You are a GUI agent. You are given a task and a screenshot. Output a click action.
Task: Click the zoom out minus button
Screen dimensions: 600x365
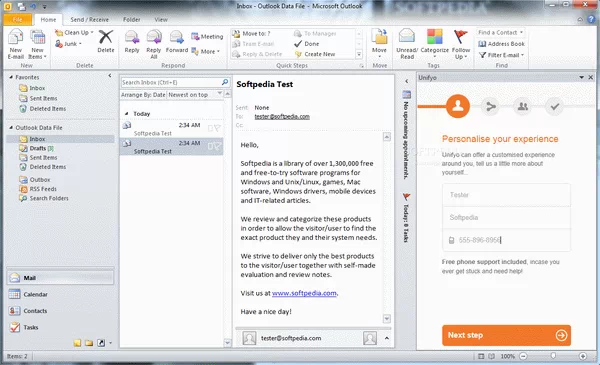[x=523, y=356]
